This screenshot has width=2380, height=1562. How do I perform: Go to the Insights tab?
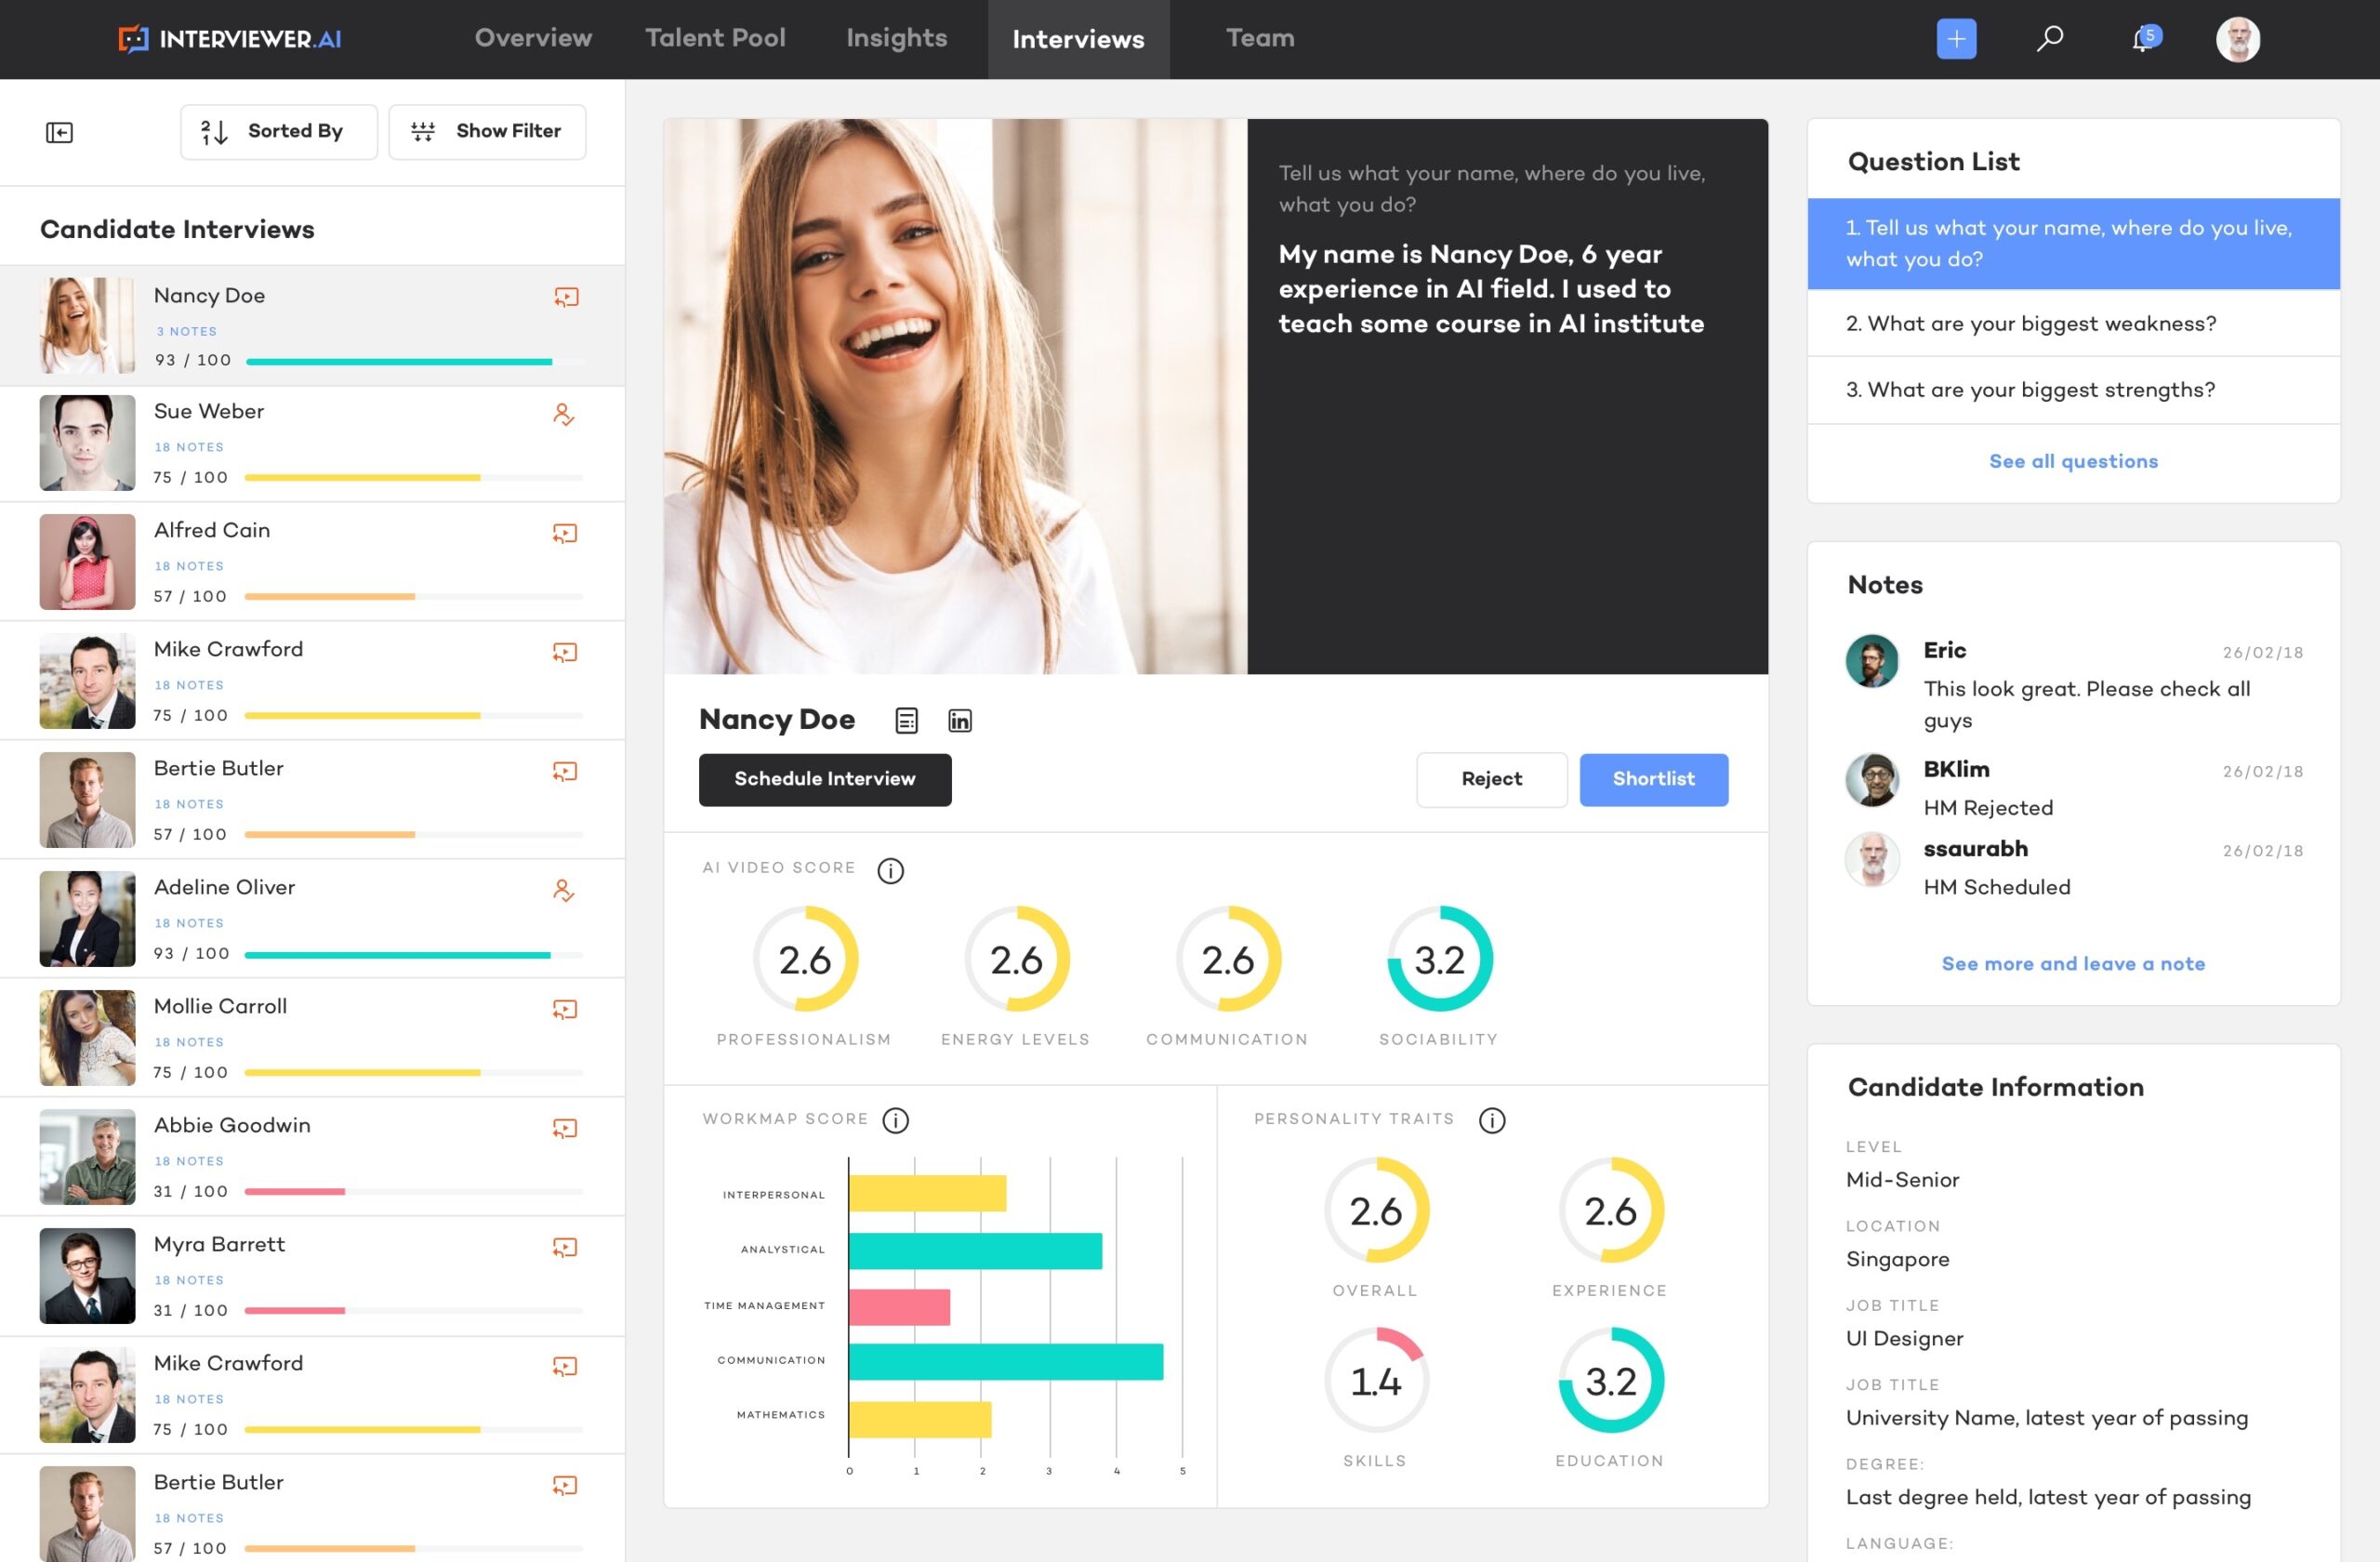point(896,38)
